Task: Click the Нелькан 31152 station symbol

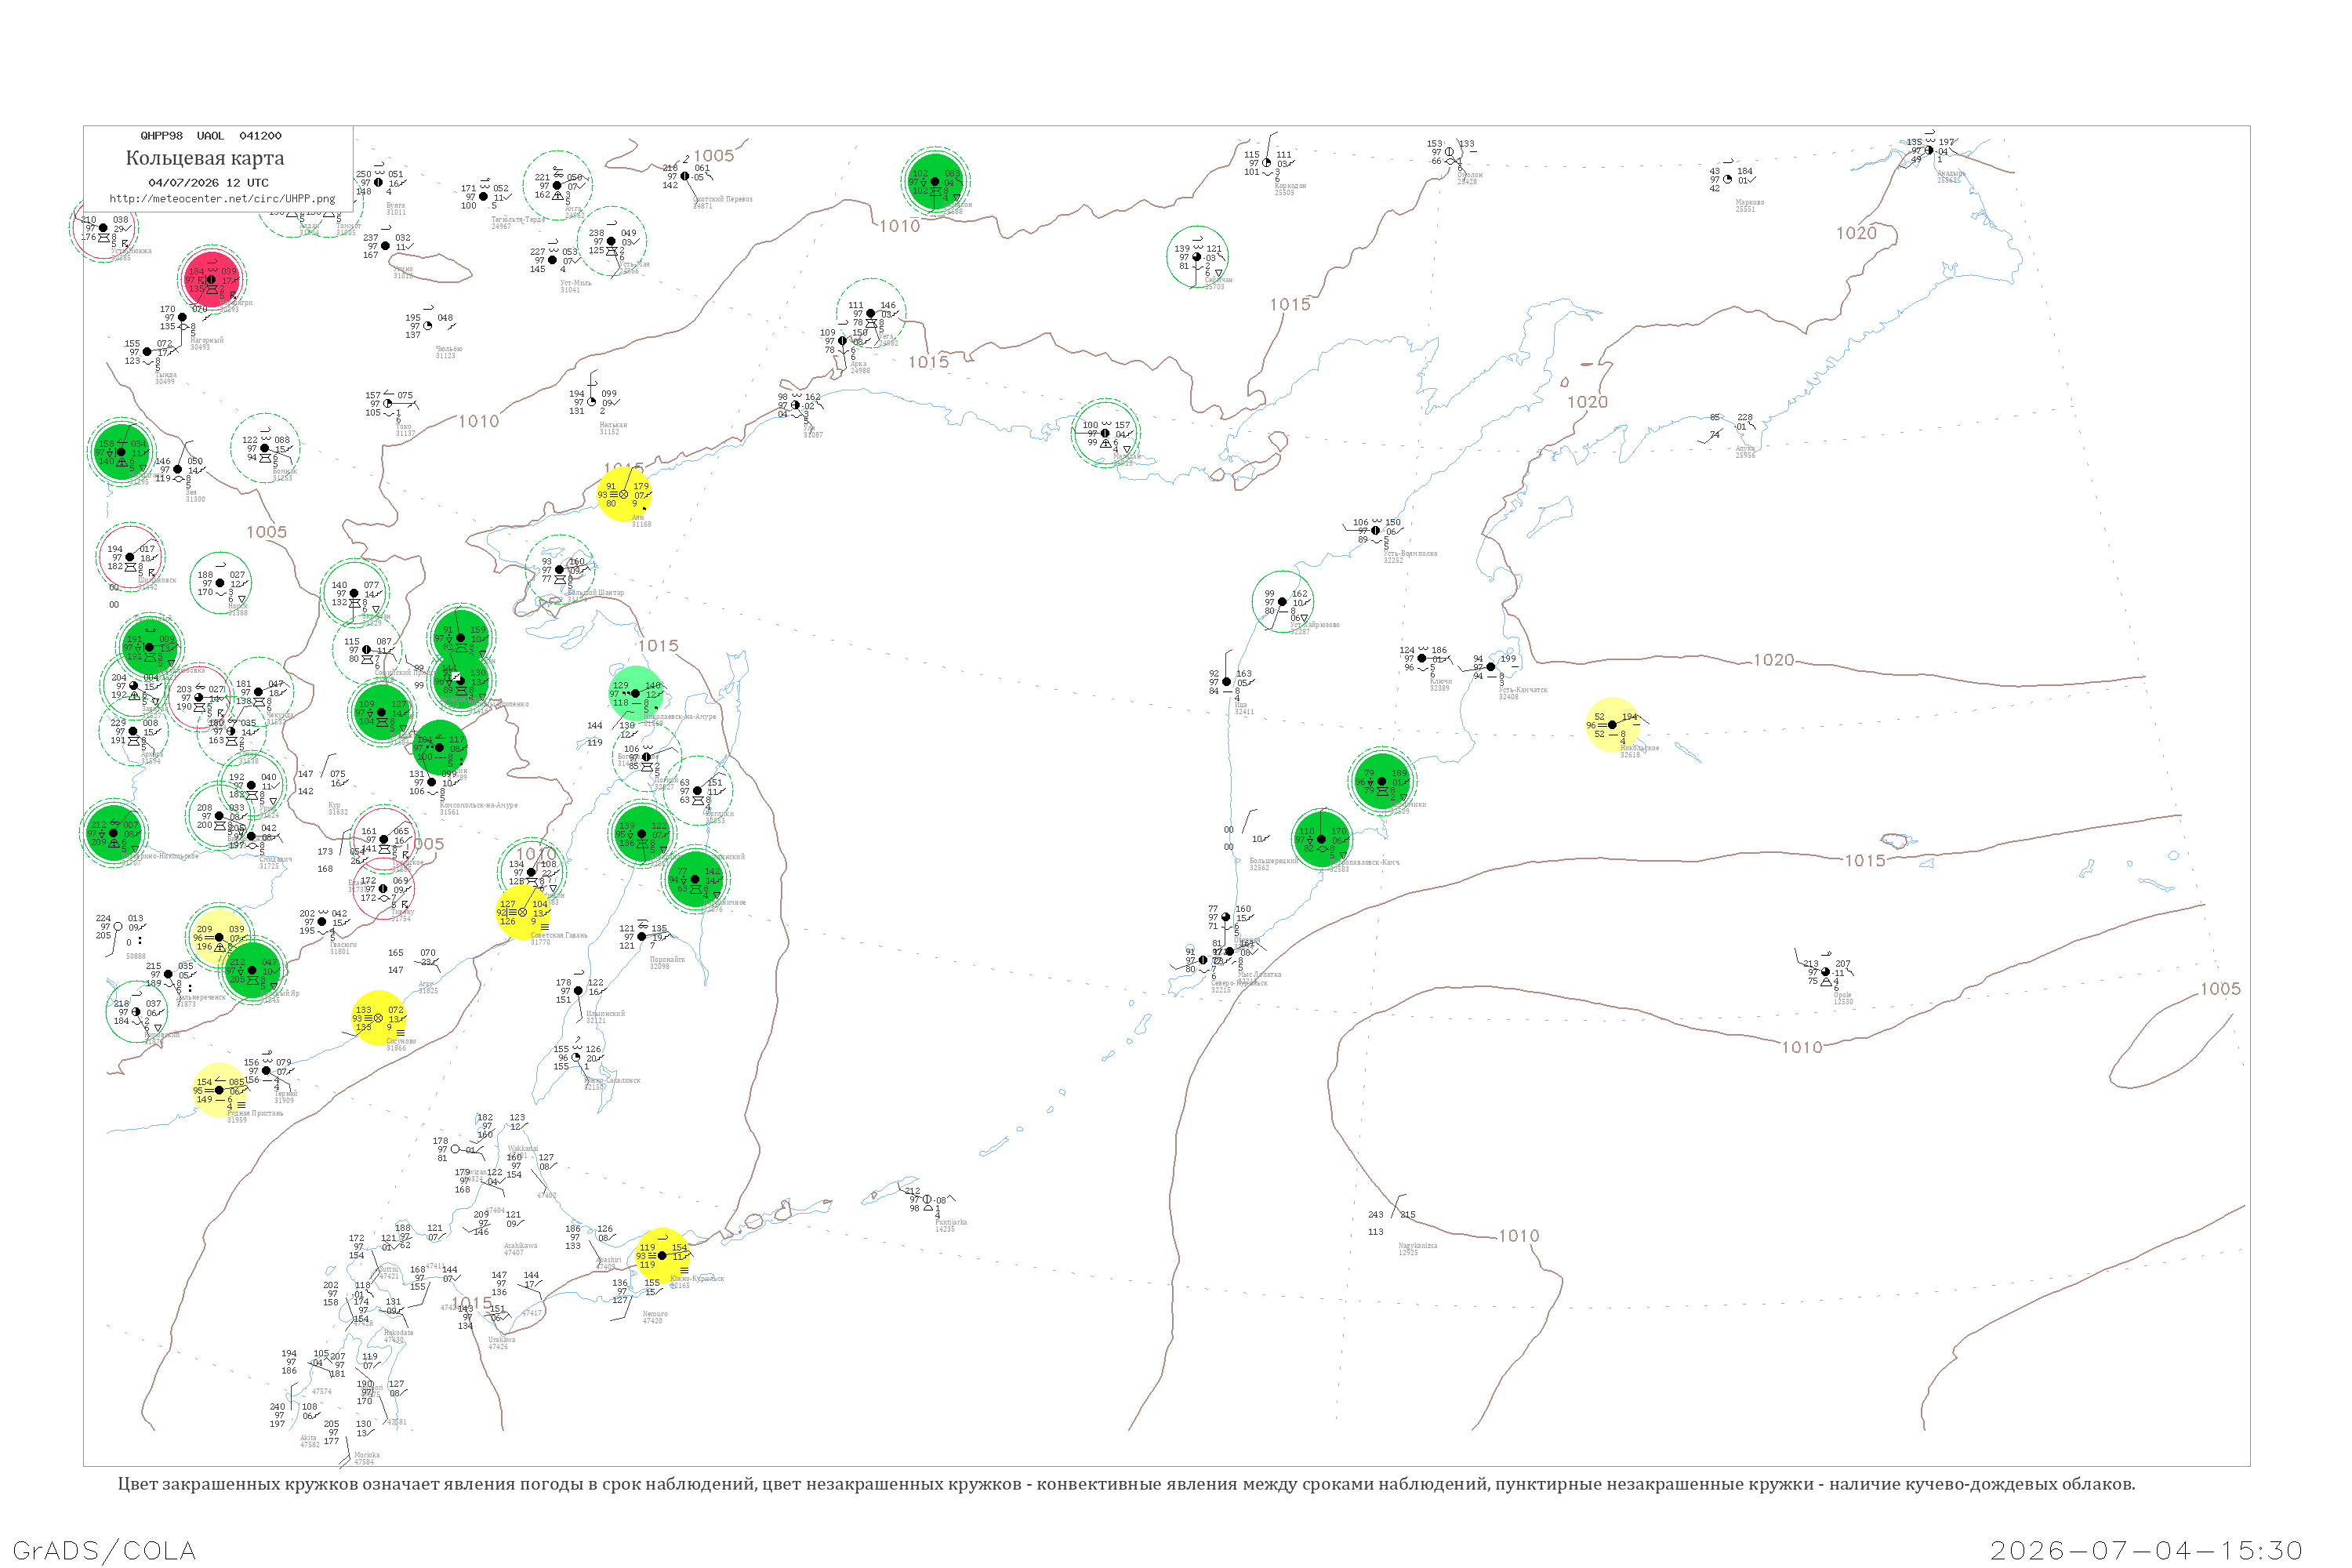Action: point(591,402)
